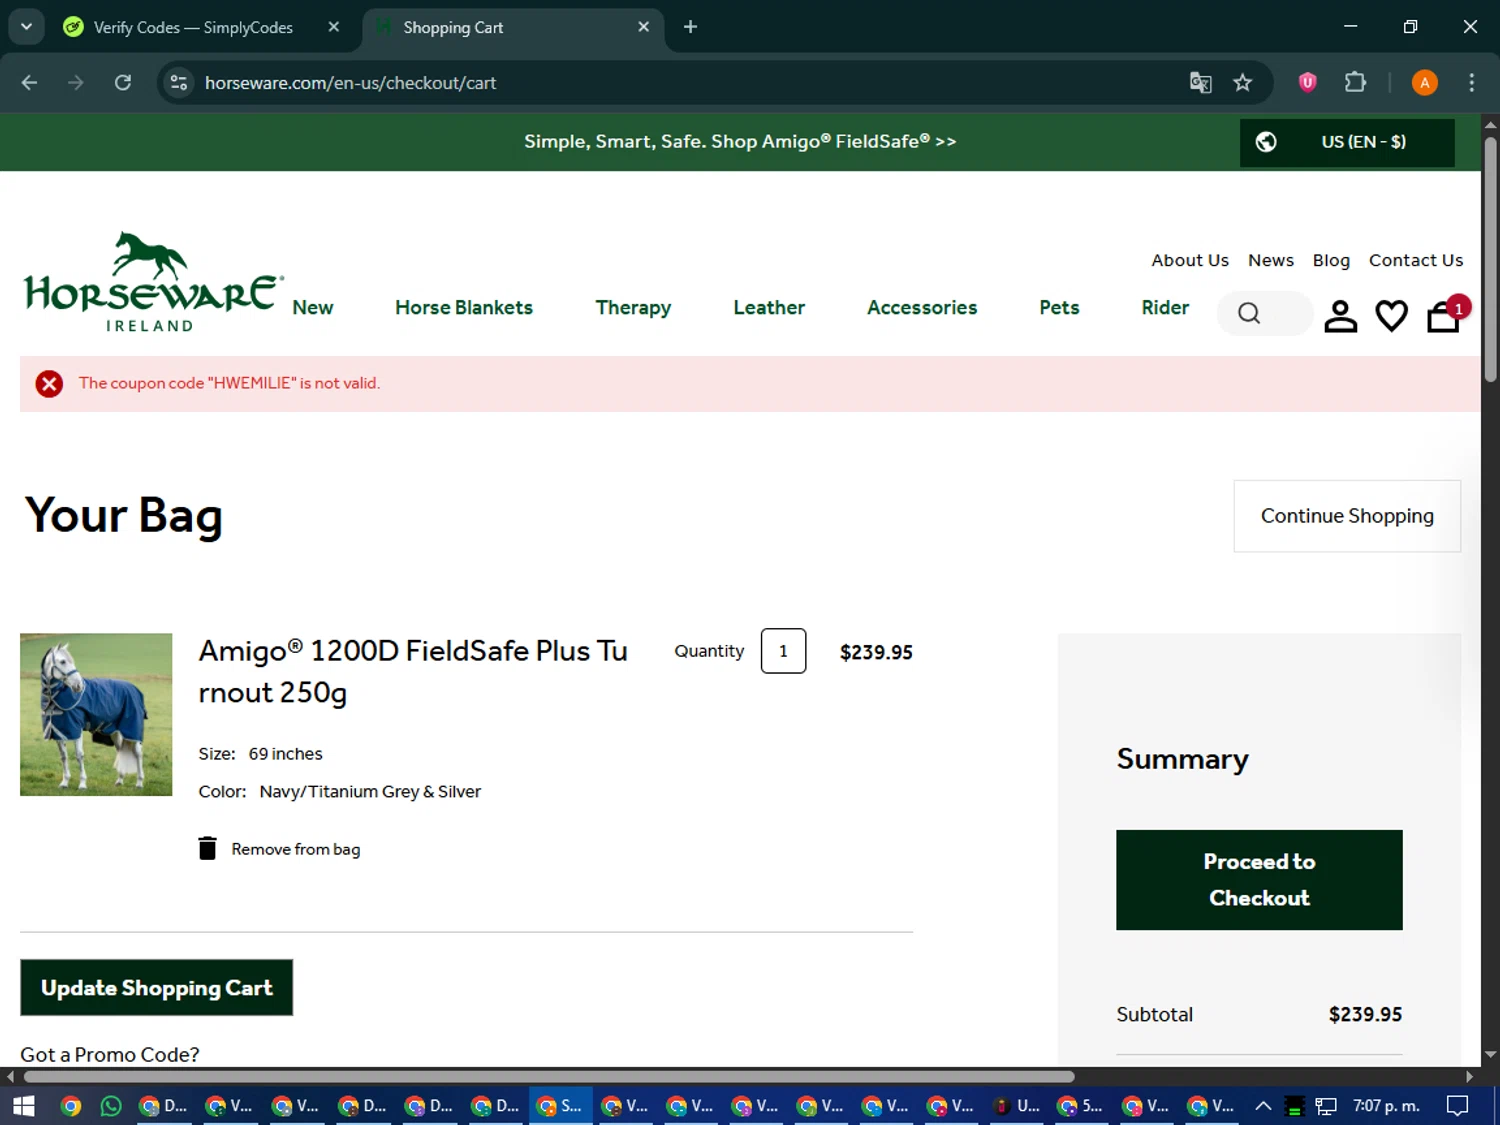This screenshot has width=1500, height=1125.
Task: Click Update Shopping Cart button
Action: pos(157,988)
